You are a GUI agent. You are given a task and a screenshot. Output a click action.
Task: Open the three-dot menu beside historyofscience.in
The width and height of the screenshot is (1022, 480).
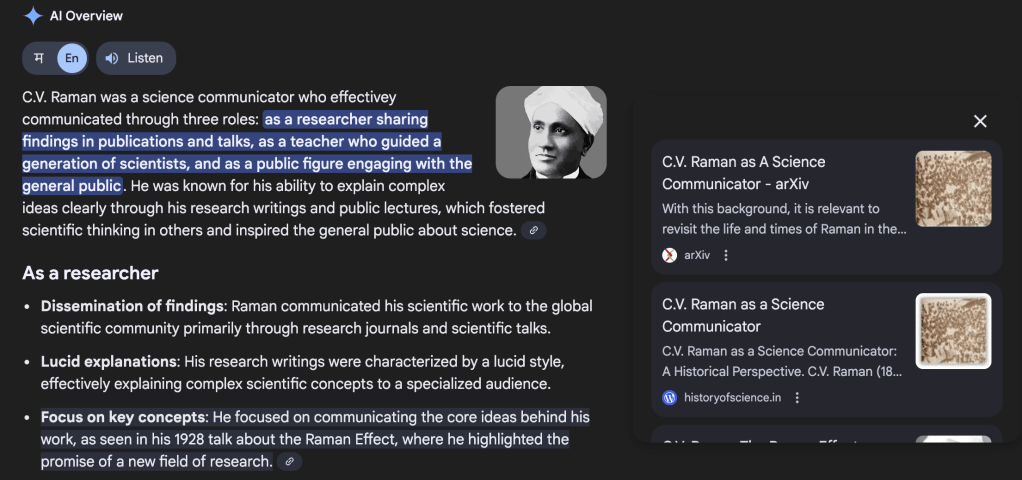click(797, 398)
